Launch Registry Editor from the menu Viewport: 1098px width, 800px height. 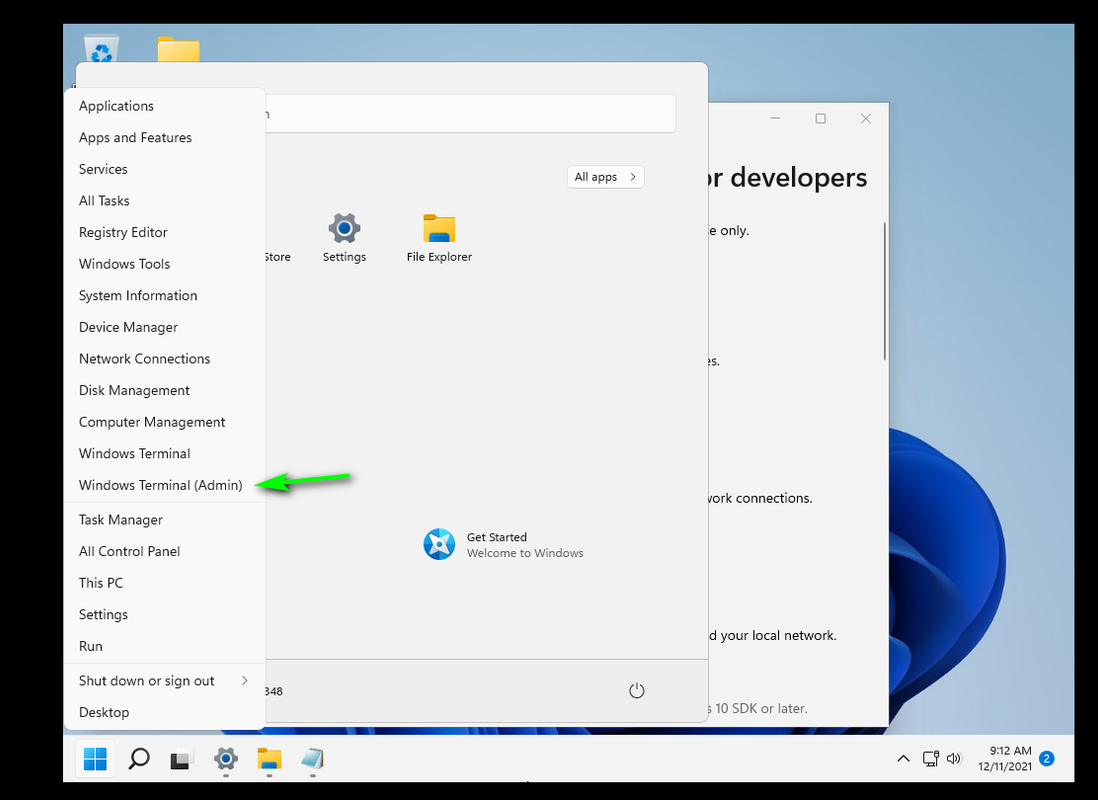pos(165,232)
